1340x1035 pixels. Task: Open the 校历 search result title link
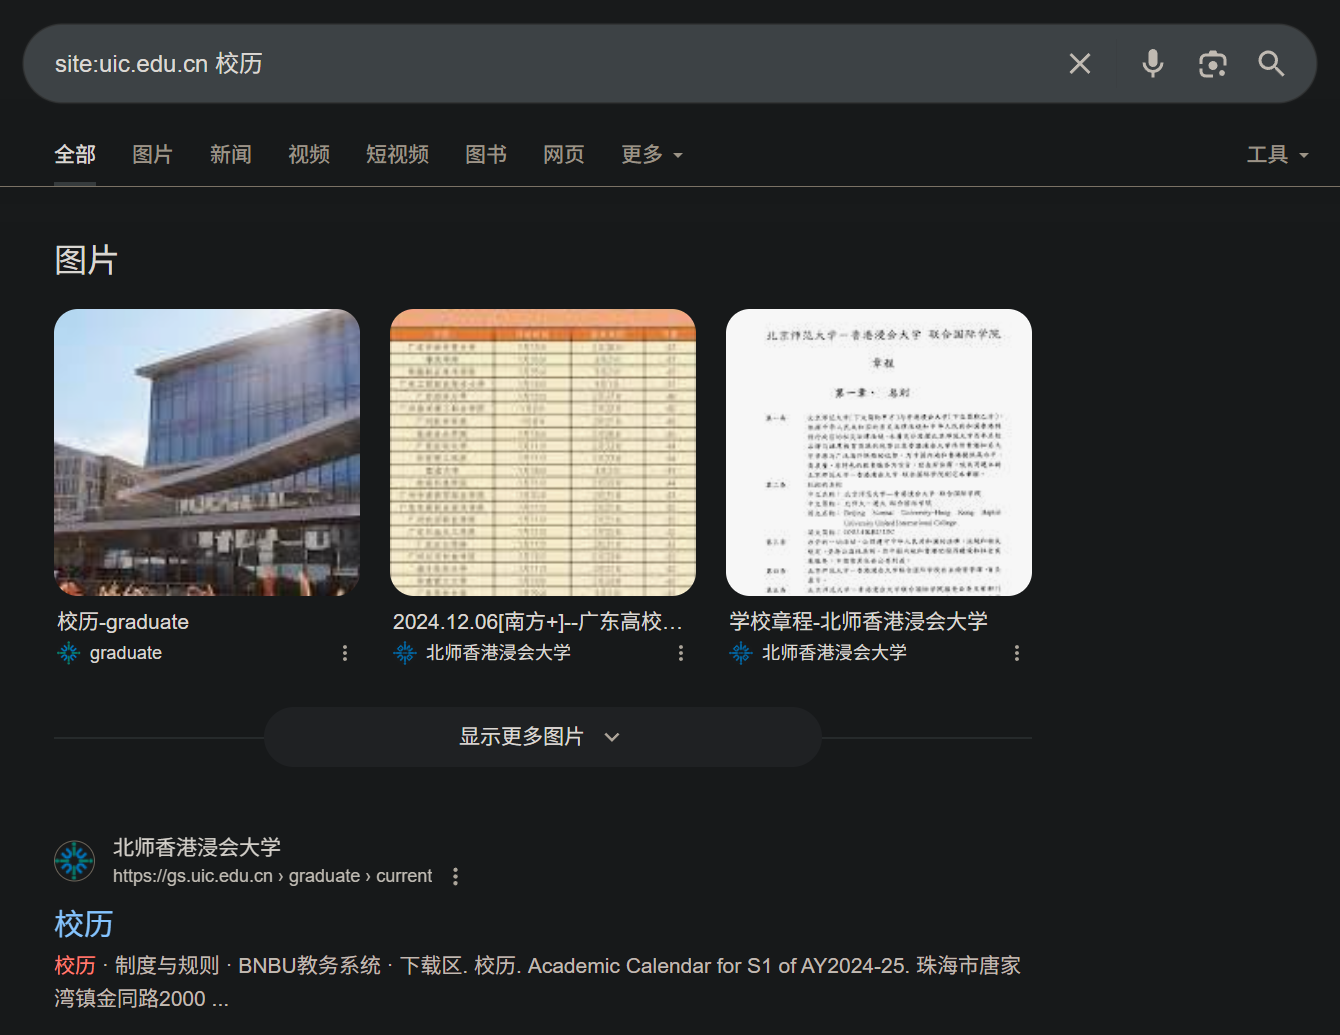pos(84,924)
